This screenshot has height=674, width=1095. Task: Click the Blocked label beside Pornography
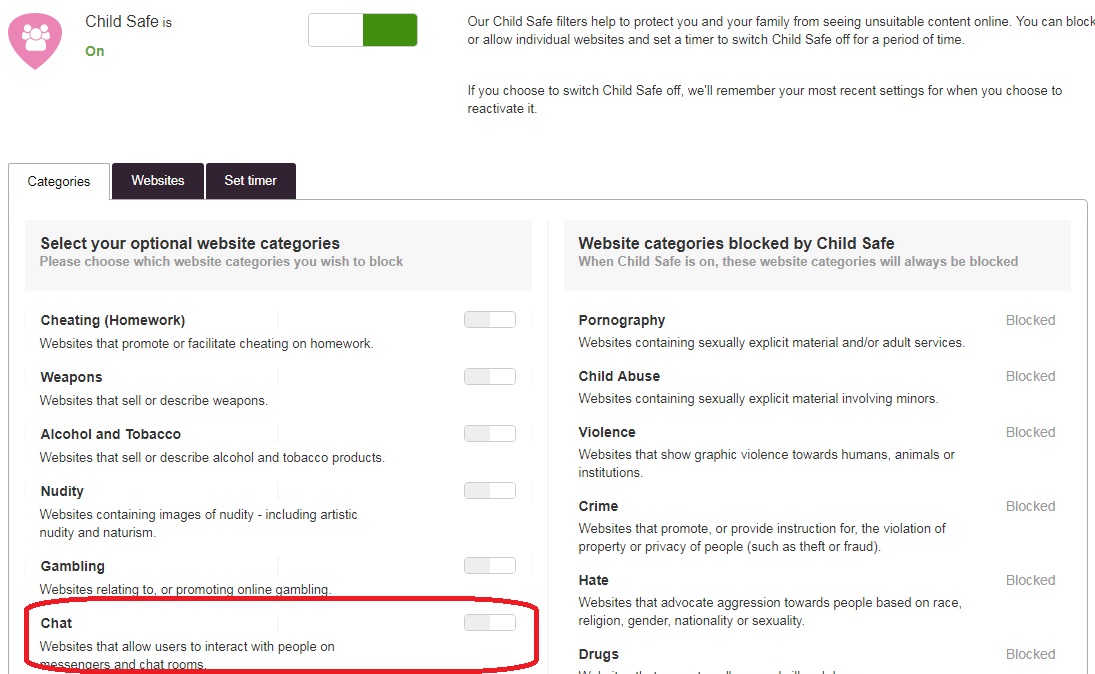click(x=1030, y=320)
